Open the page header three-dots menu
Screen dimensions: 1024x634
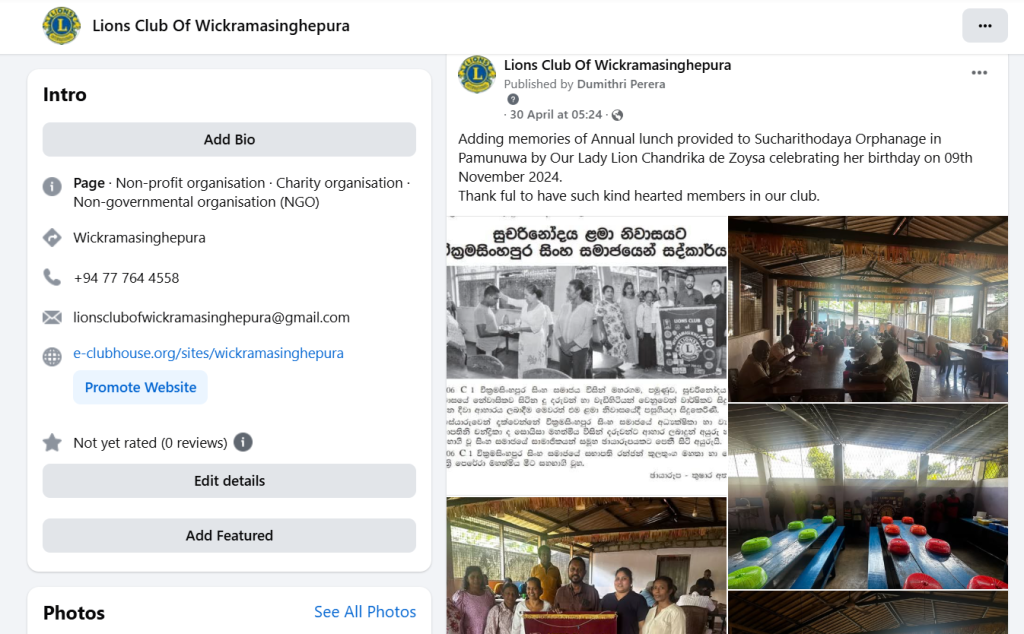click(984, 25)
